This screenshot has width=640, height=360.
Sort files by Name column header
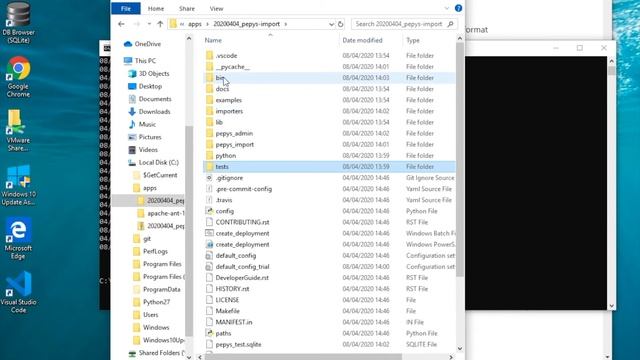[270, 40]
